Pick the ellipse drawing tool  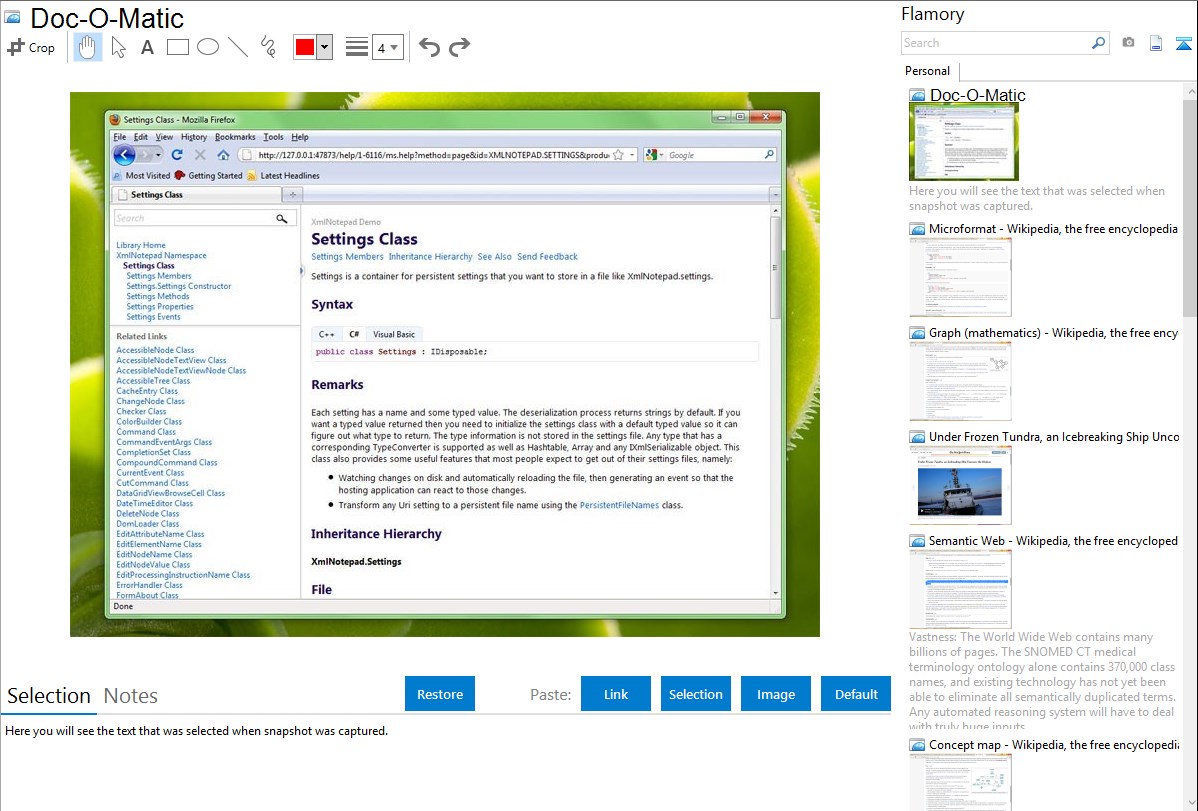point(208,47)
